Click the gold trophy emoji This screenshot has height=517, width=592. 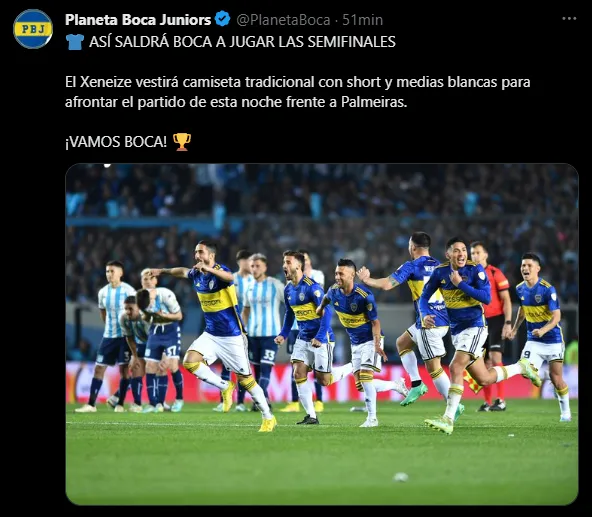tap(182, 142)
